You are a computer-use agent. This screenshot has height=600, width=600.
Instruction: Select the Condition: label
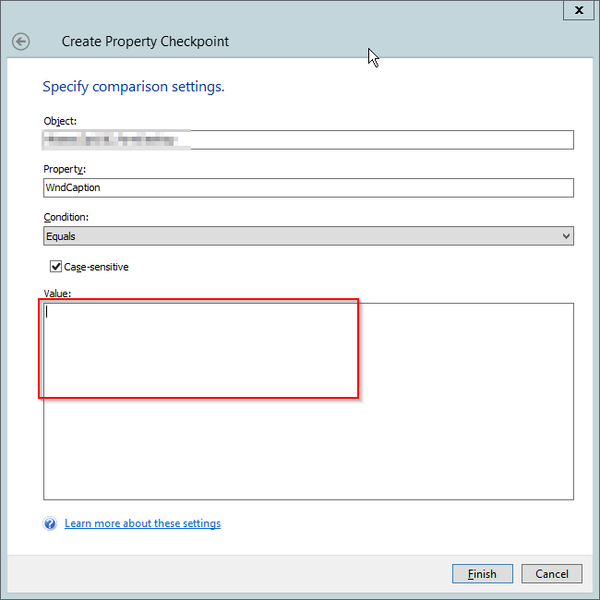(66, 217)
